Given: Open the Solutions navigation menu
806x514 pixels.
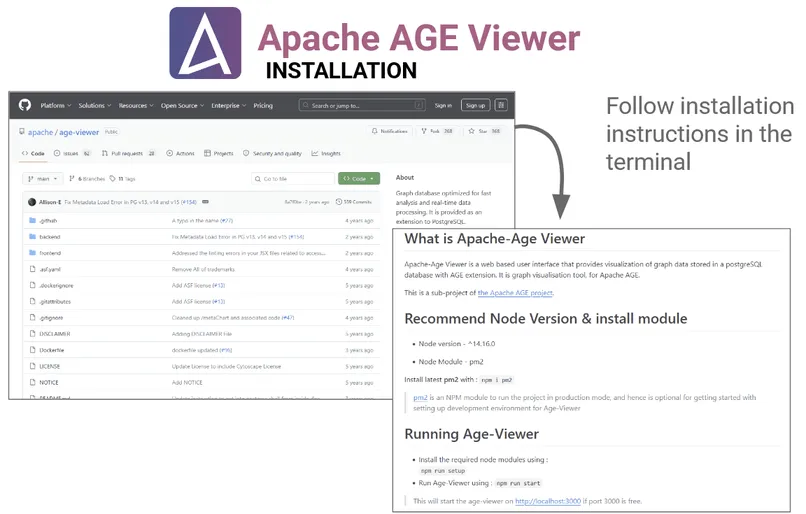Looking at the screenshot, I should (95, 105).
